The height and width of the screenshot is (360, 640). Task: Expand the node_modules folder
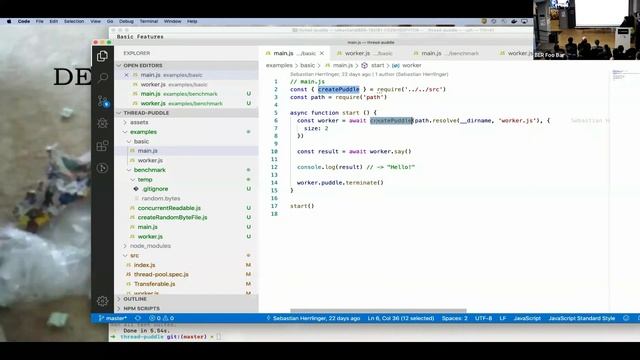click(x=150, y=246)
